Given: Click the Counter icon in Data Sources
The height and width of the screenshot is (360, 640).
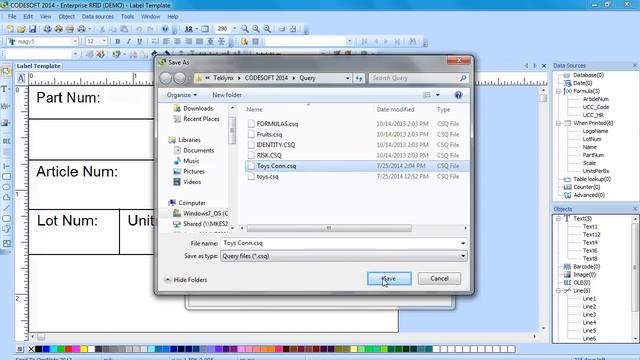Looking at the screenshot, I should [x=567, y=187].
